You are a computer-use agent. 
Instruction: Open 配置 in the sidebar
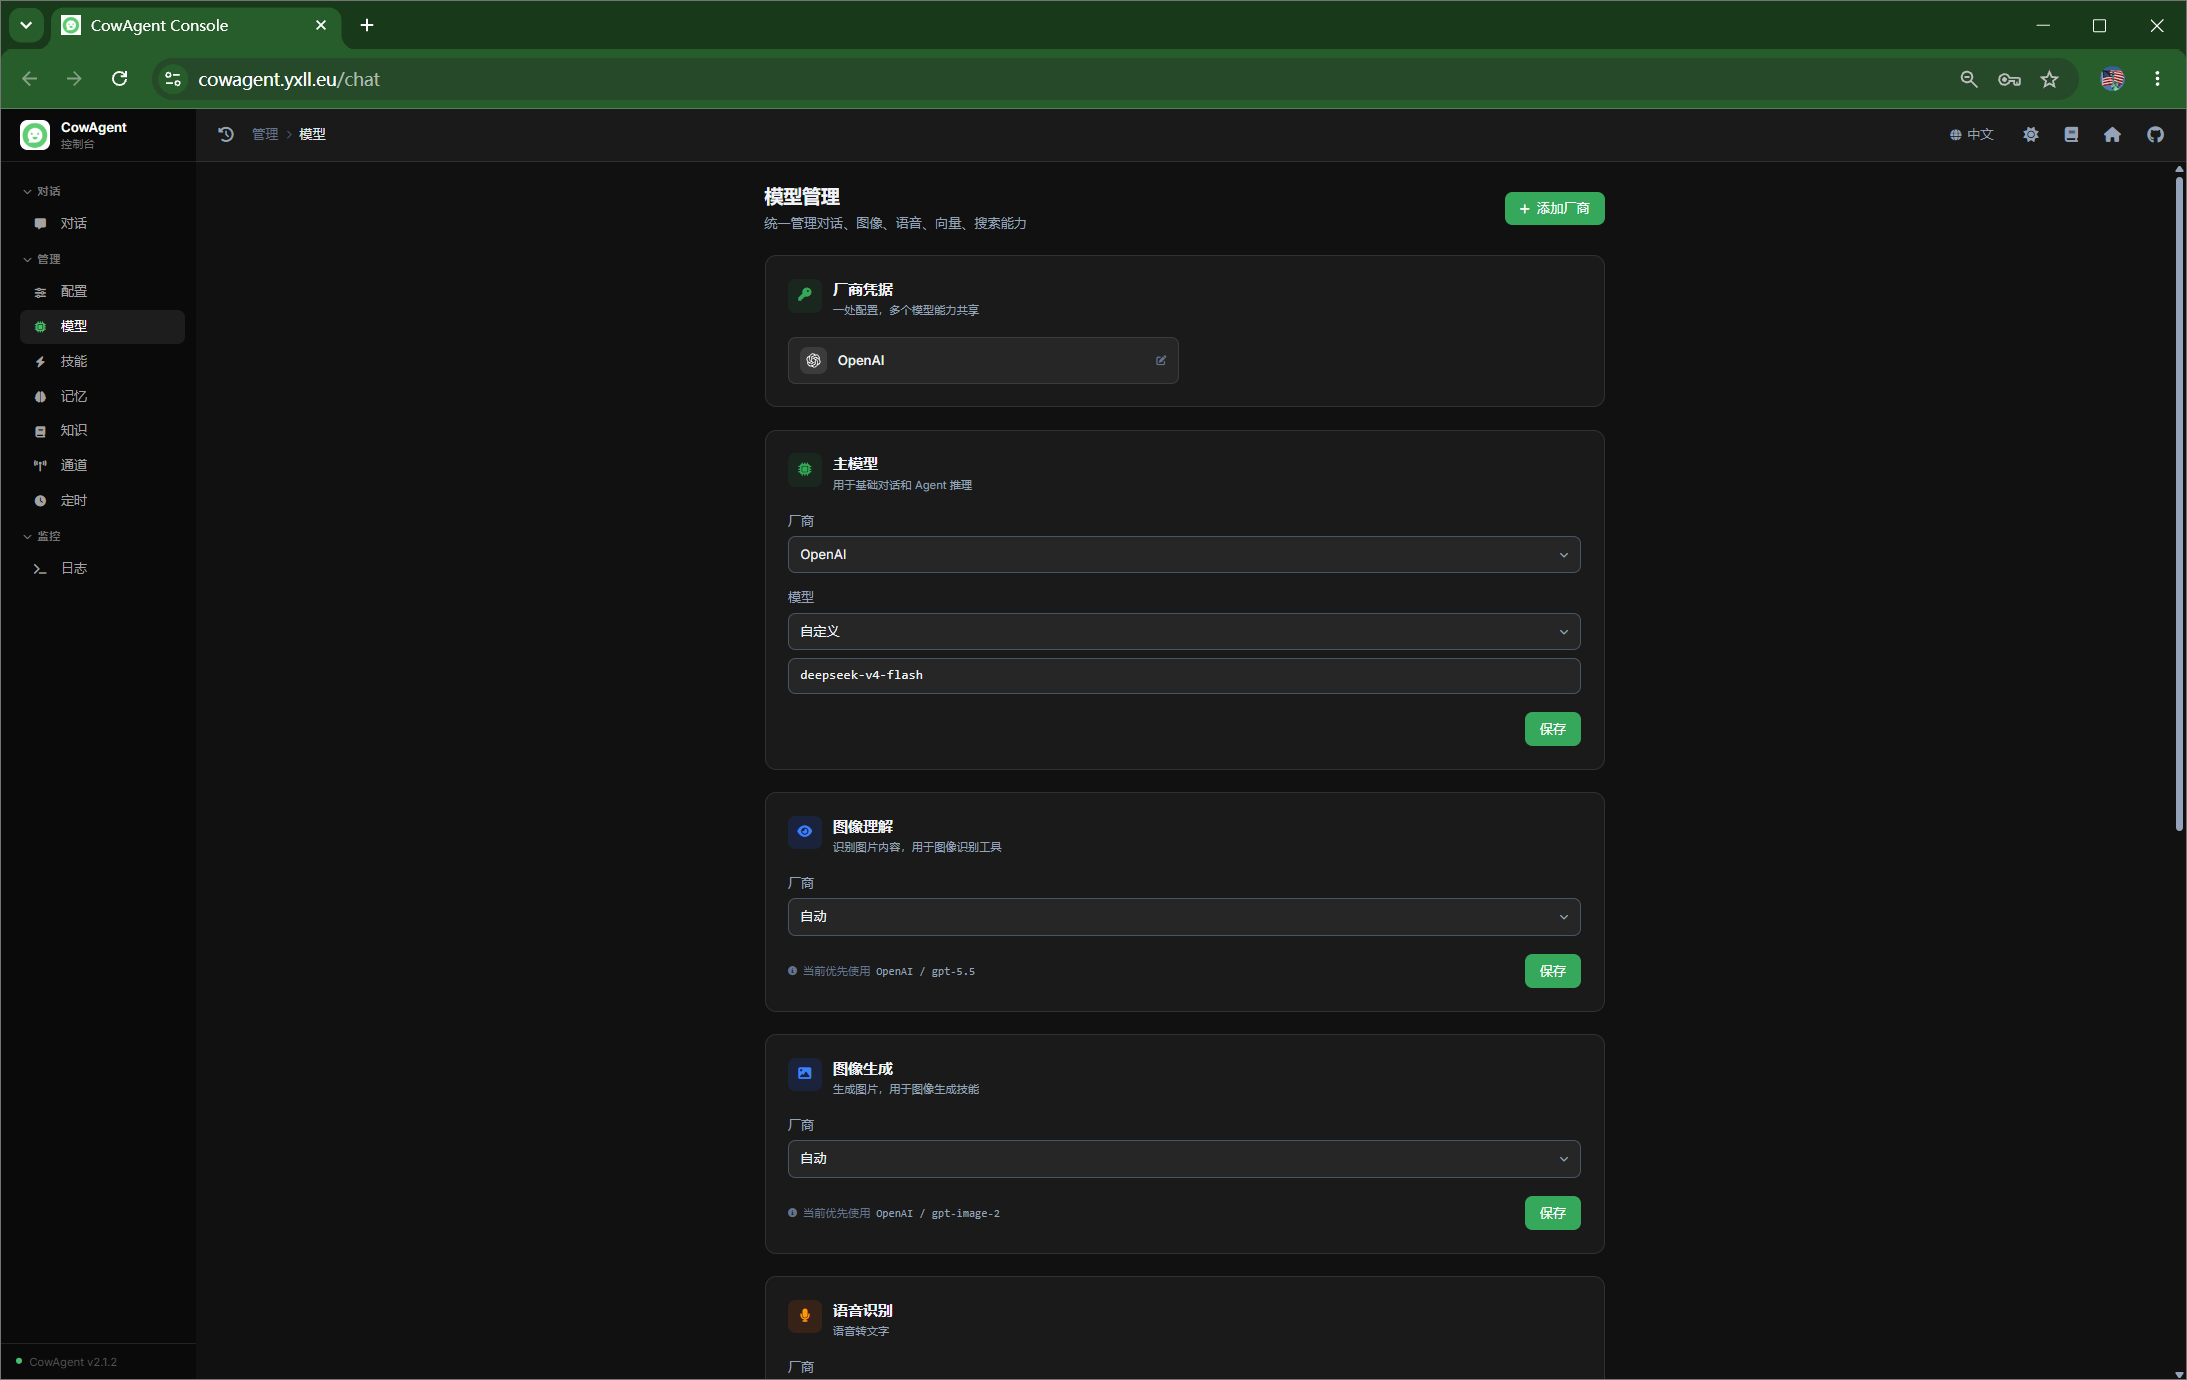point(102,292)
